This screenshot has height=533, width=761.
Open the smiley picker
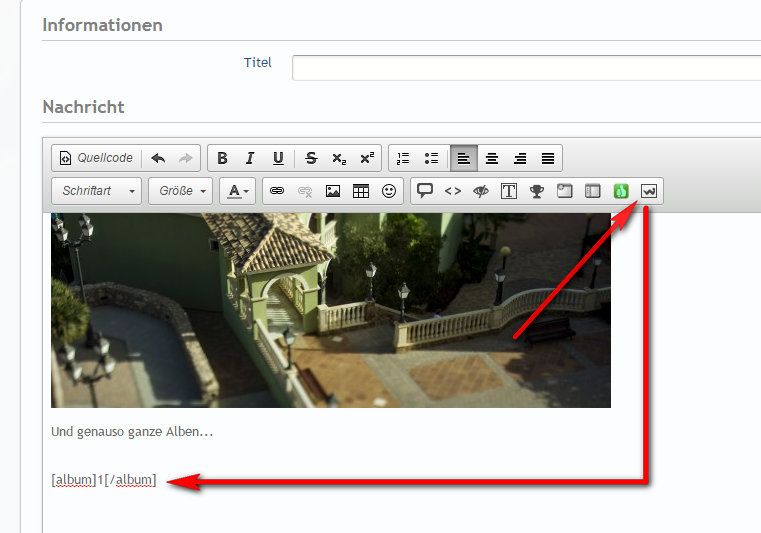[389, 191]
